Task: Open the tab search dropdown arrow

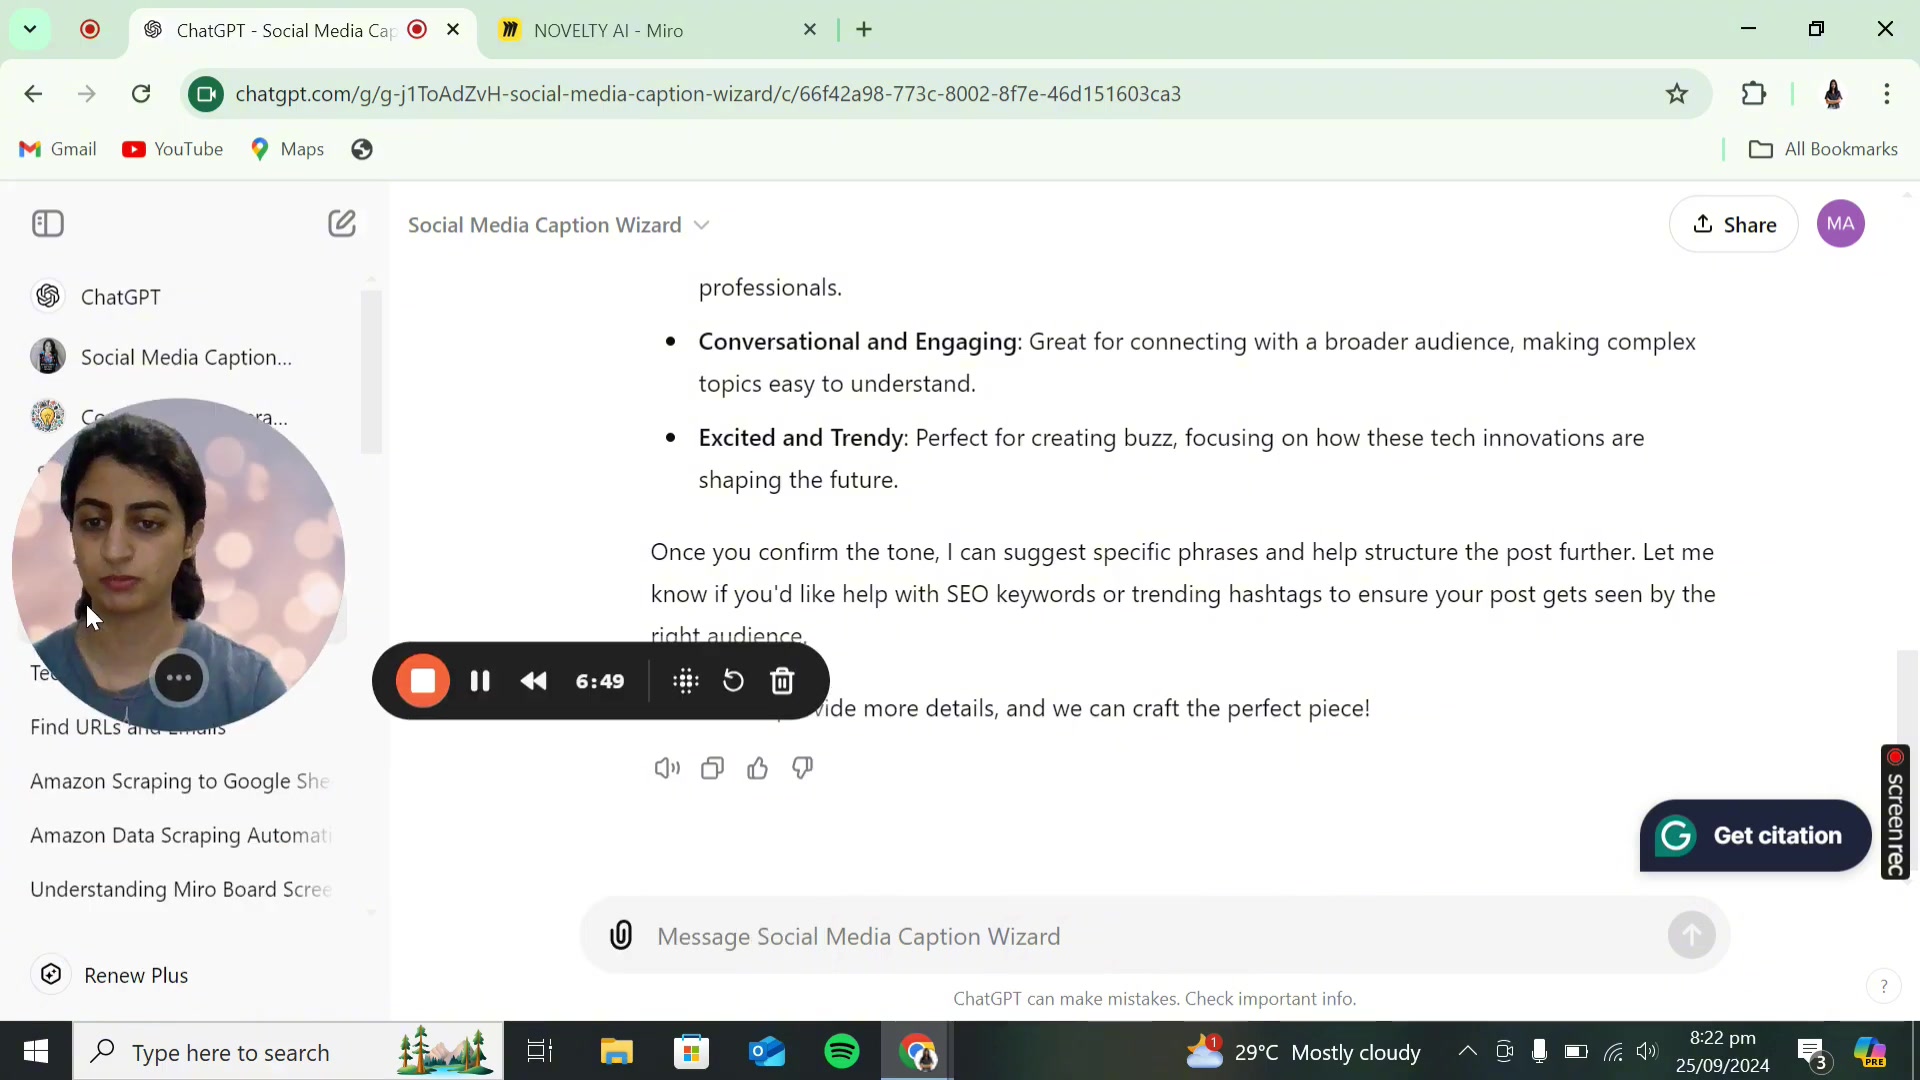Action: click(x=30, y=29)
